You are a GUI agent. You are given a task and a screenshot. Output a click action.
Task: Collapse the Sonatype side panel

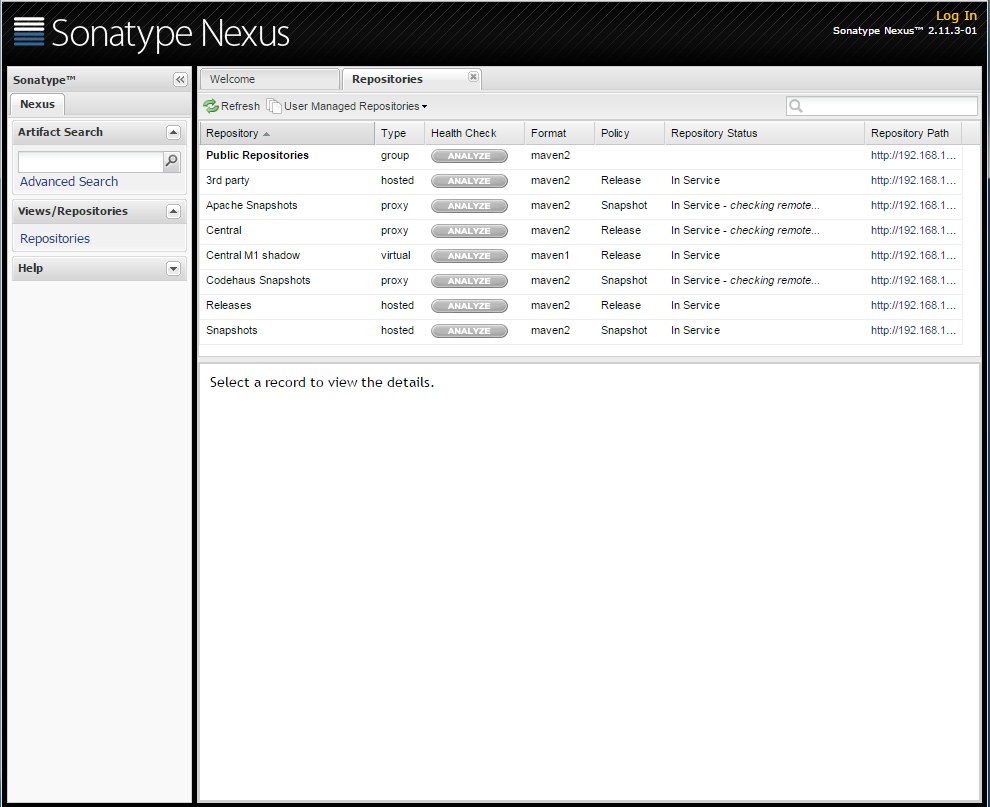point(180,80)
